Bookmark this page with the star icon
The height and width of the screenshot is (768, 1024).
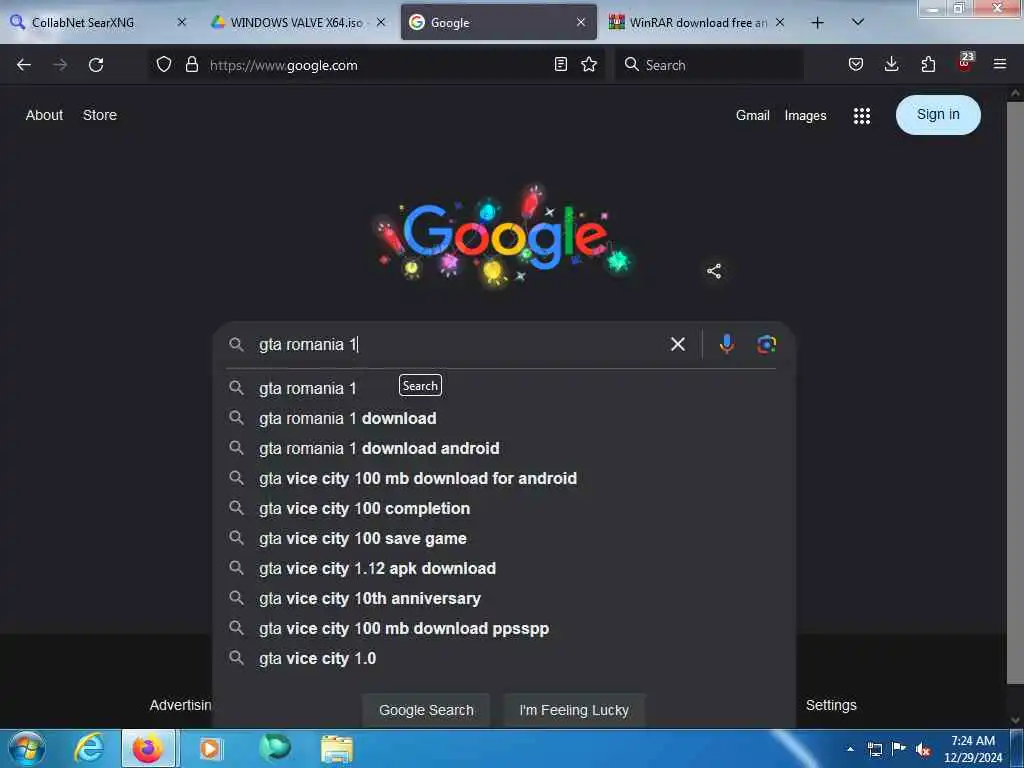click(589, 65)
